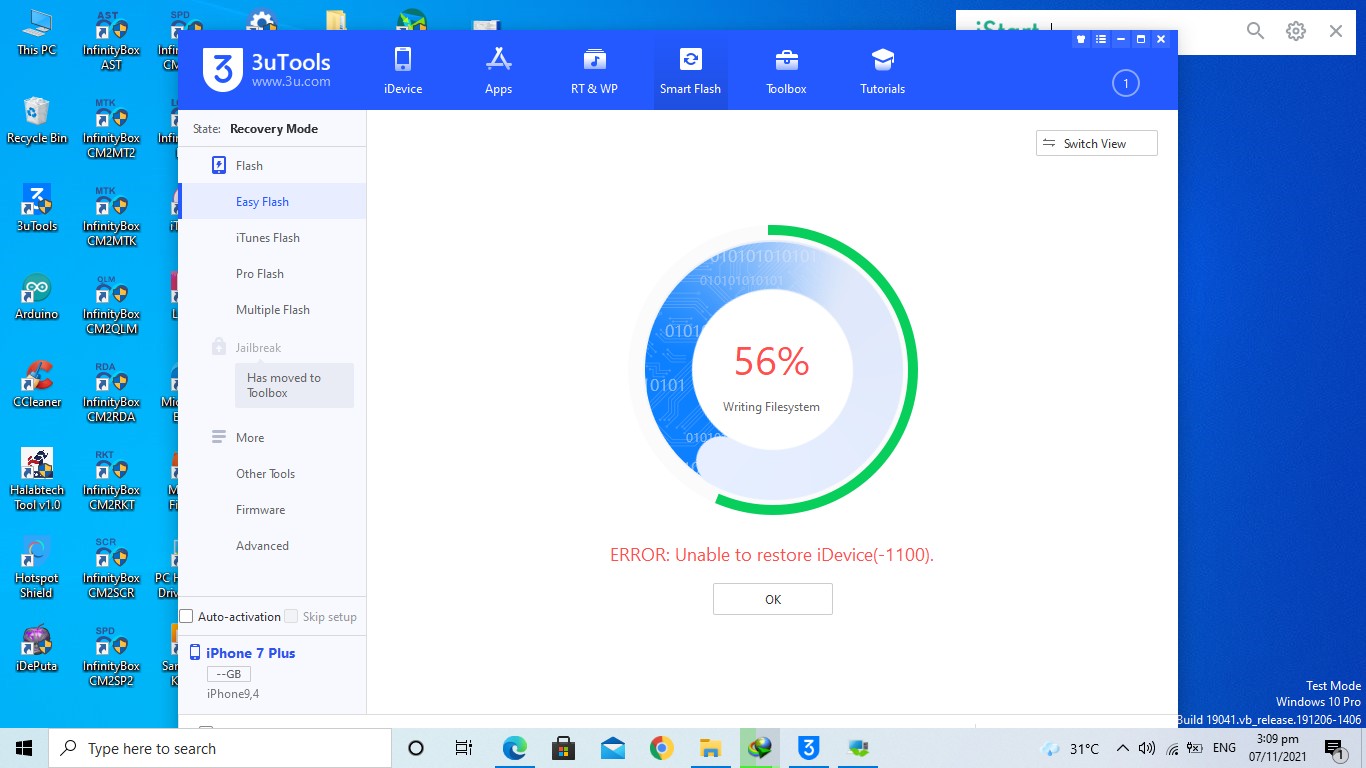Toggle the Skip setup checkbox
The height and width of the screenshot is (768, 1366).
291,616
